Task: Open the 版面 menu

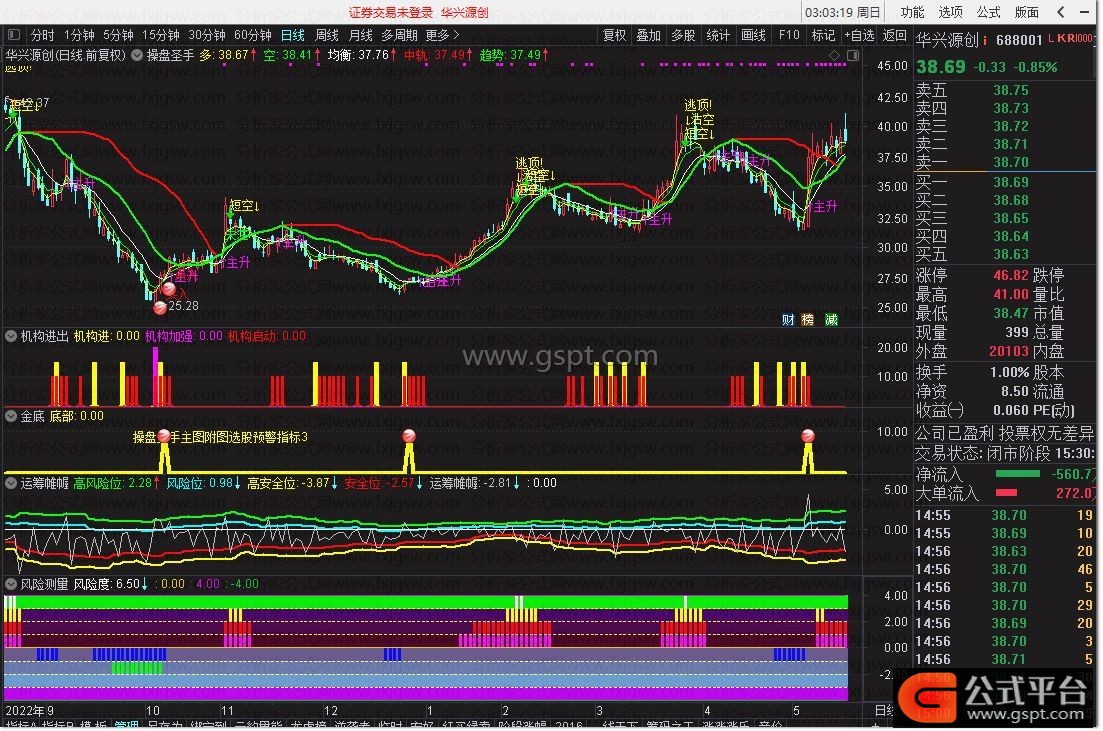Action: 1026,12
